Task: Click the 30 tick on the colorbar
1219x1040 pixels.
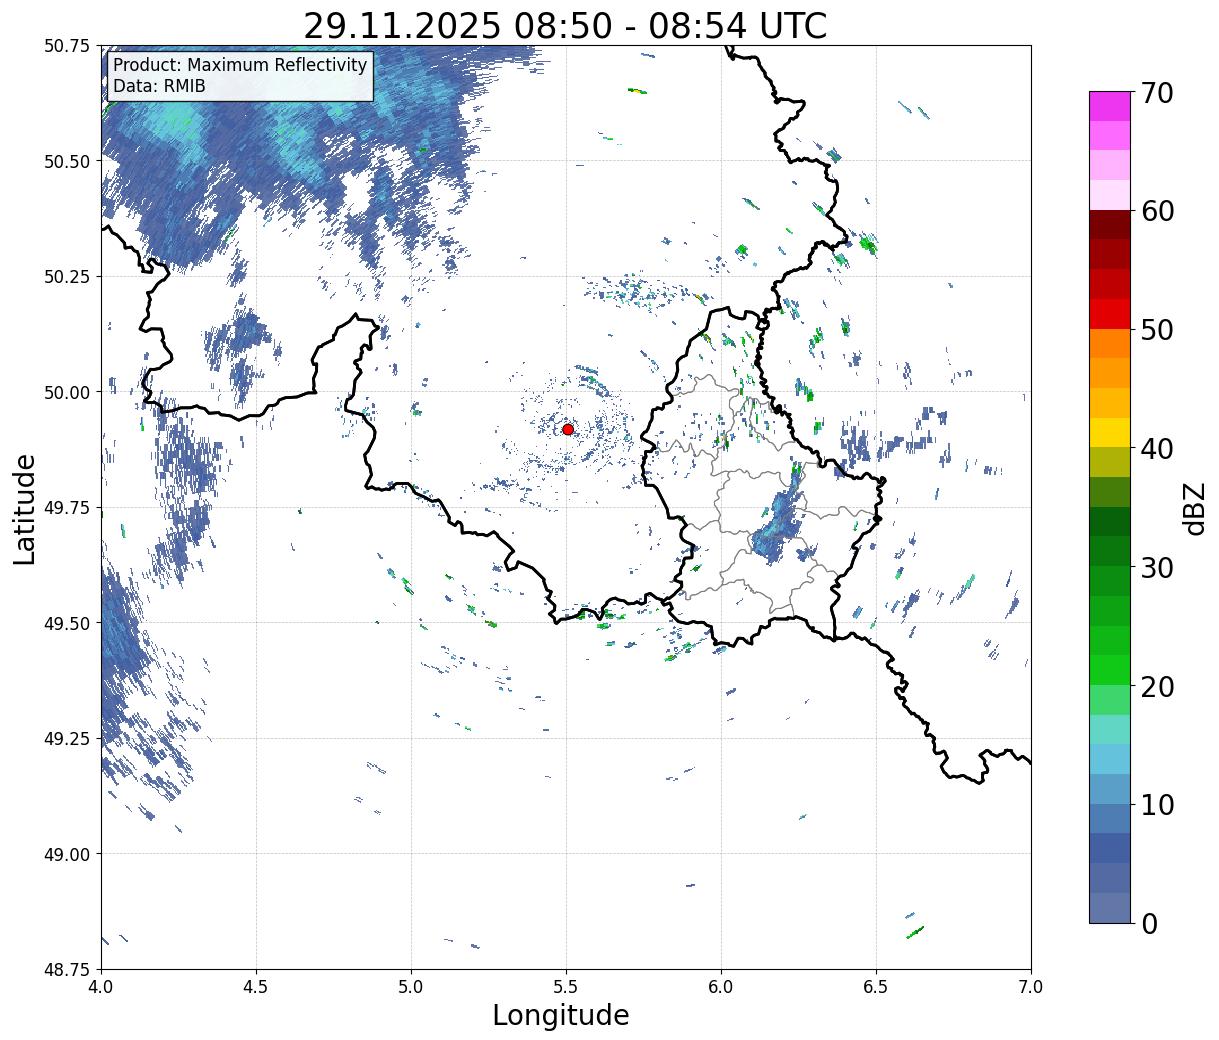Action: pyautogui.click(x=1156, y=567)
